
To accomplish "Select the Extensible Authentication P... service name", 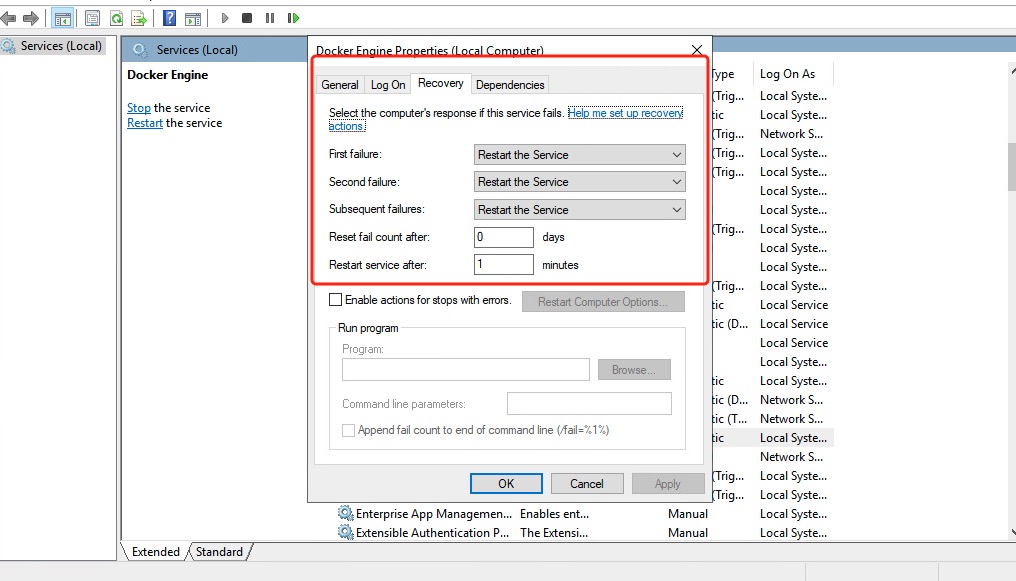I will pos(432,532).
